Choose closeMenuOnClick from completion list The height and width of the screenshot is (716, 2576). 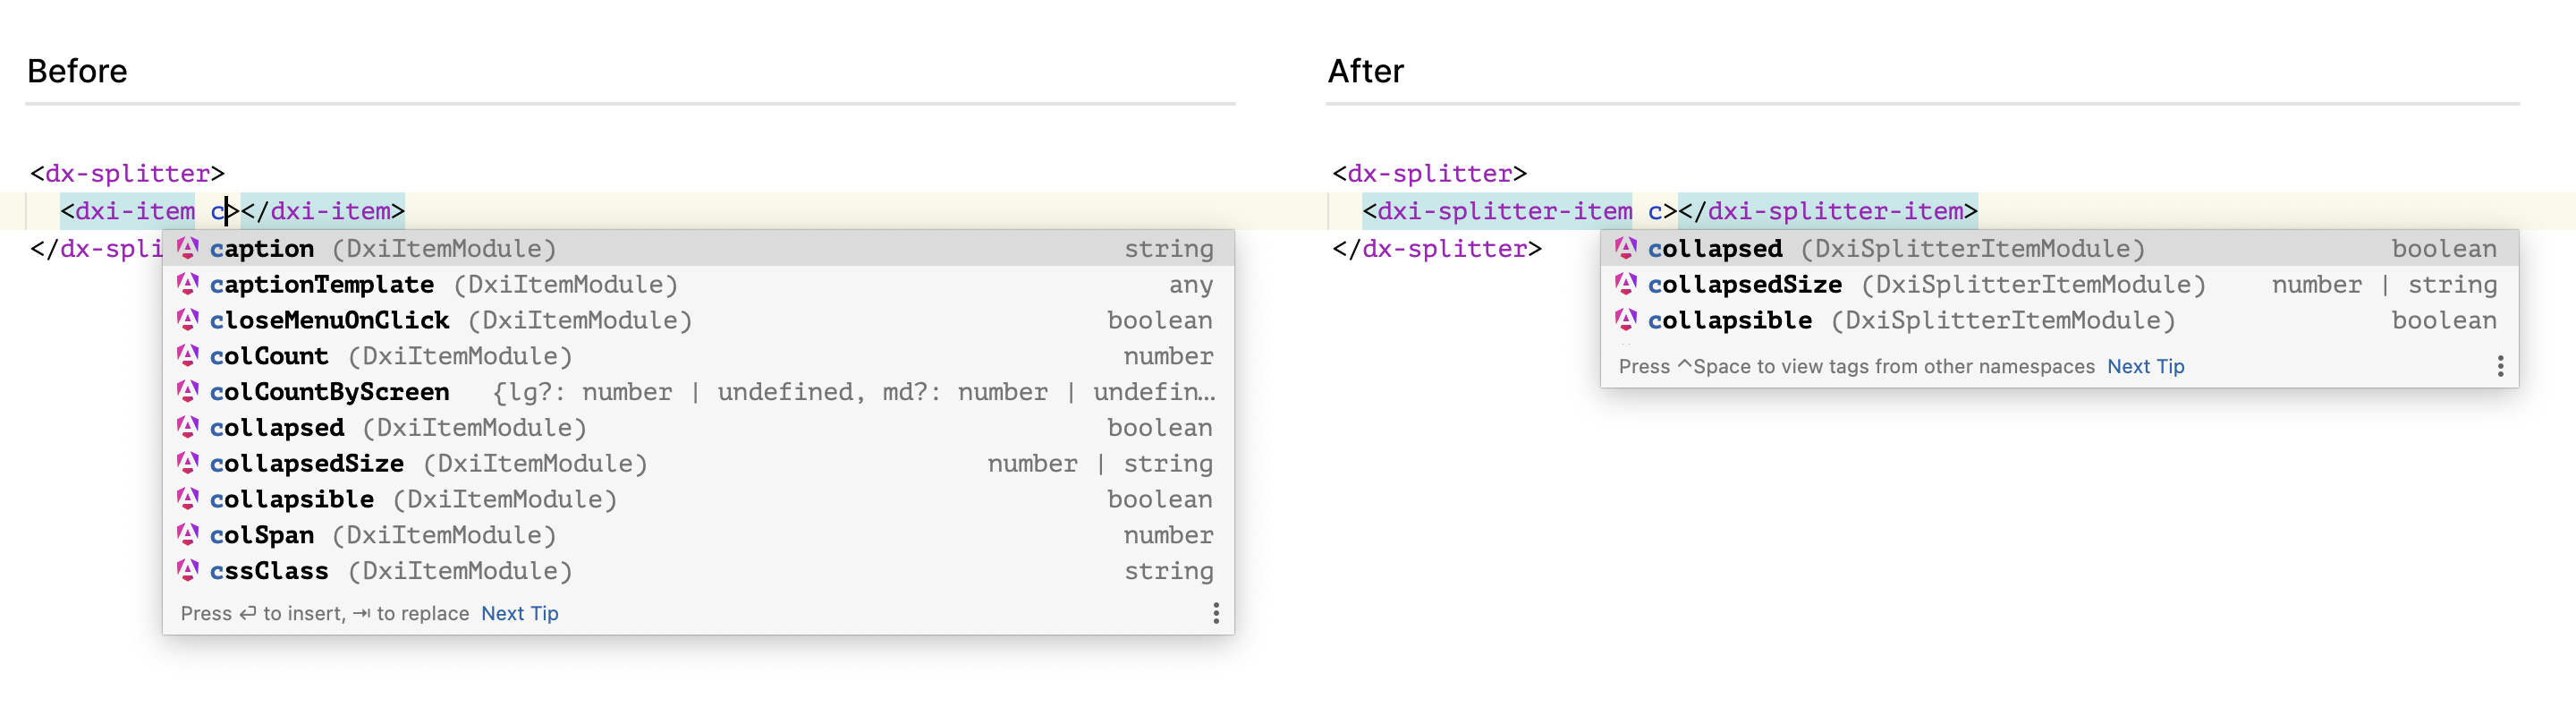click(x=698, y=320)
